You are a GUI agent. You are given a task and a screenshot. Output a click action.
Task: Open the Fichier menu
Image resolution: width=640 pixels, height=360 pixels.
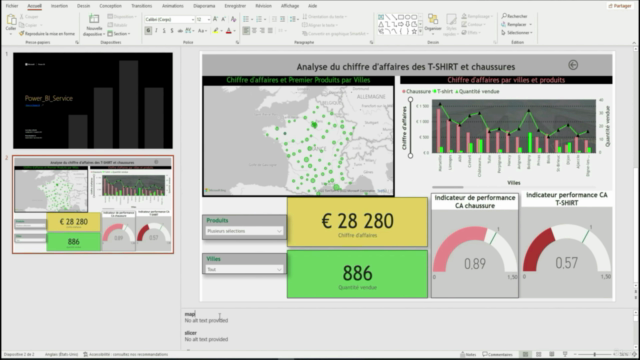[x=12, y=6]
